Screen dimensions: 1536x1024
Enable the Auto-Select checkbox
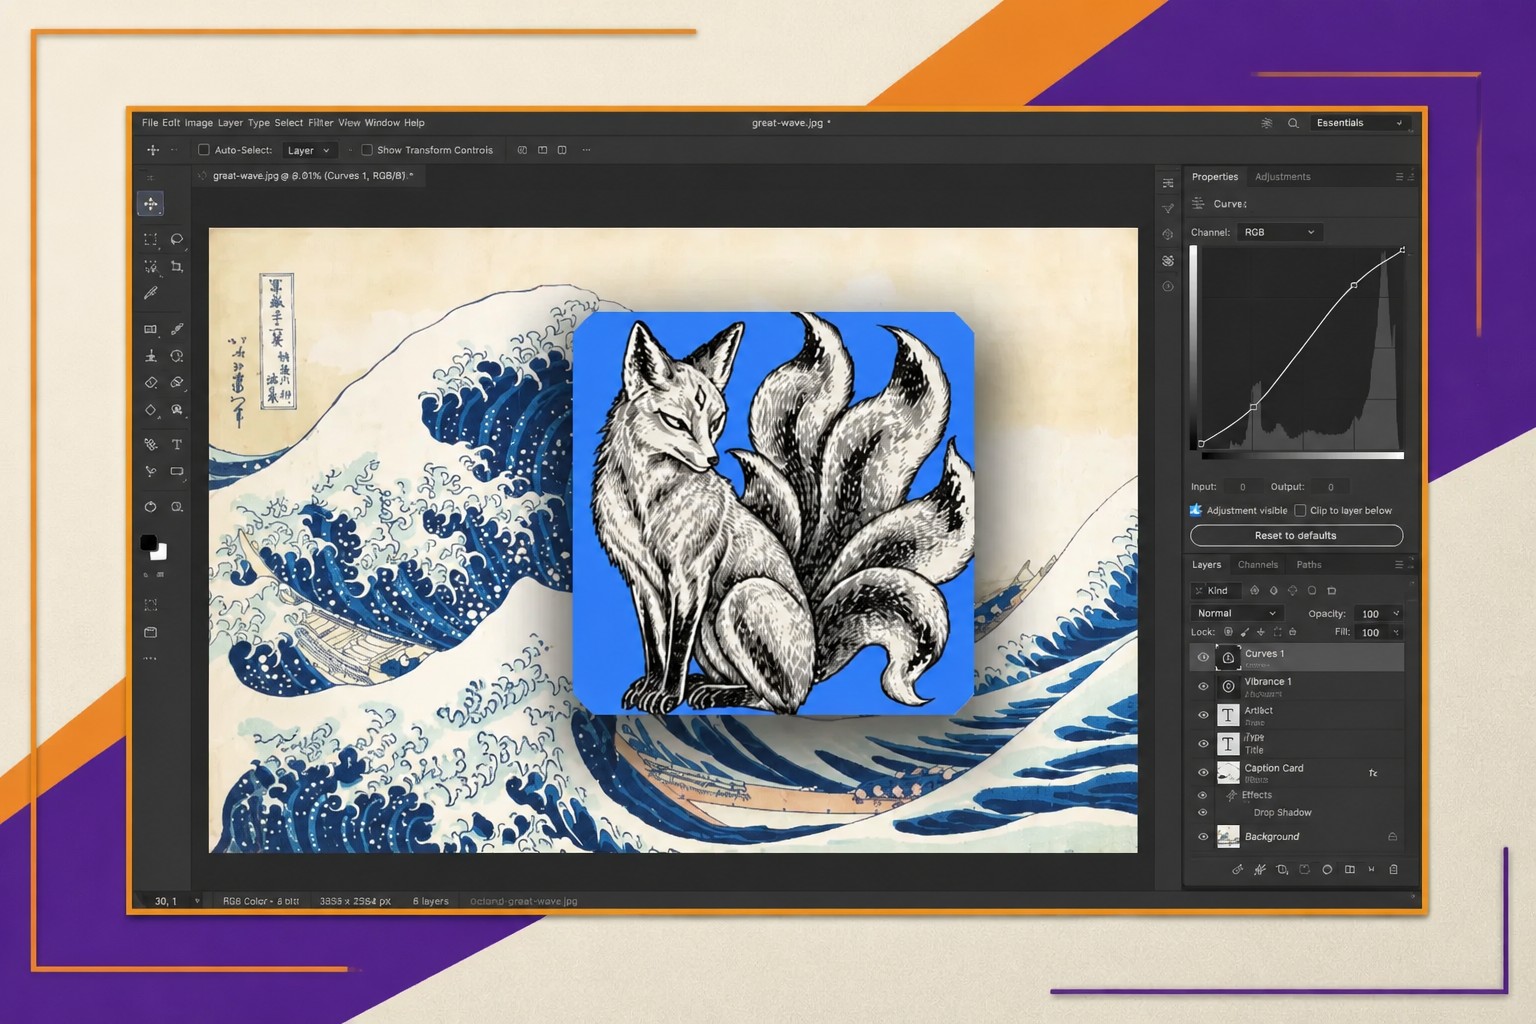[204, 150]
